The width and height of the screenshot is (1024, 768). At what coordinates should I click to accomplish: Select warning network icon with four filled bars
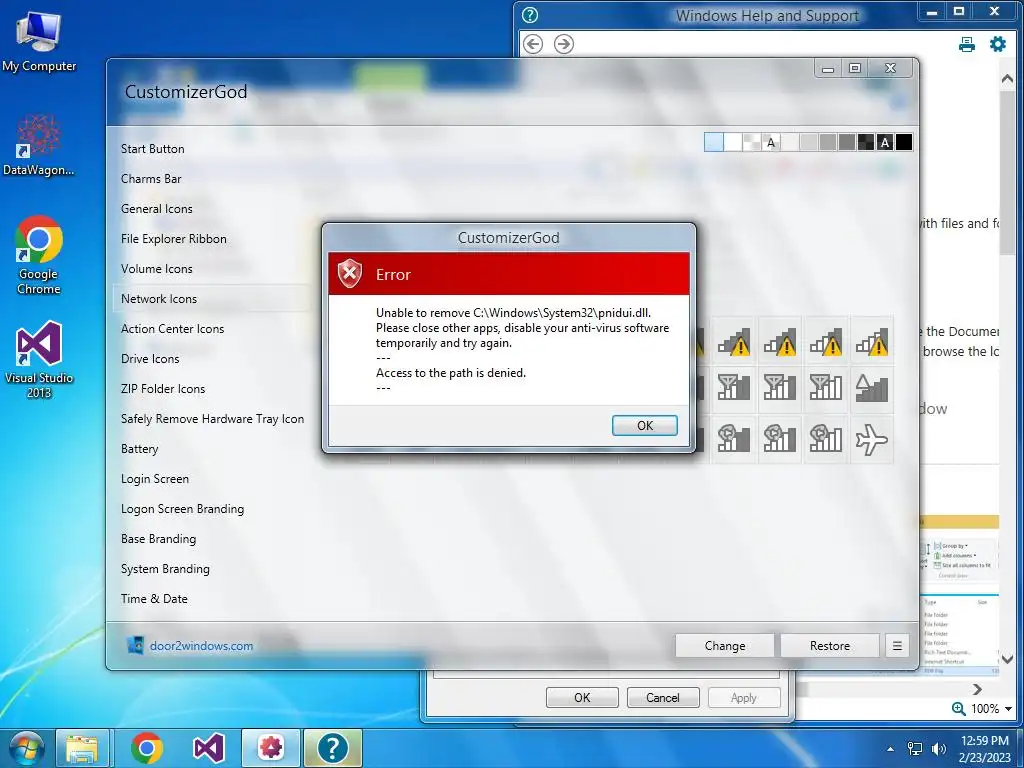click(872, 342)
